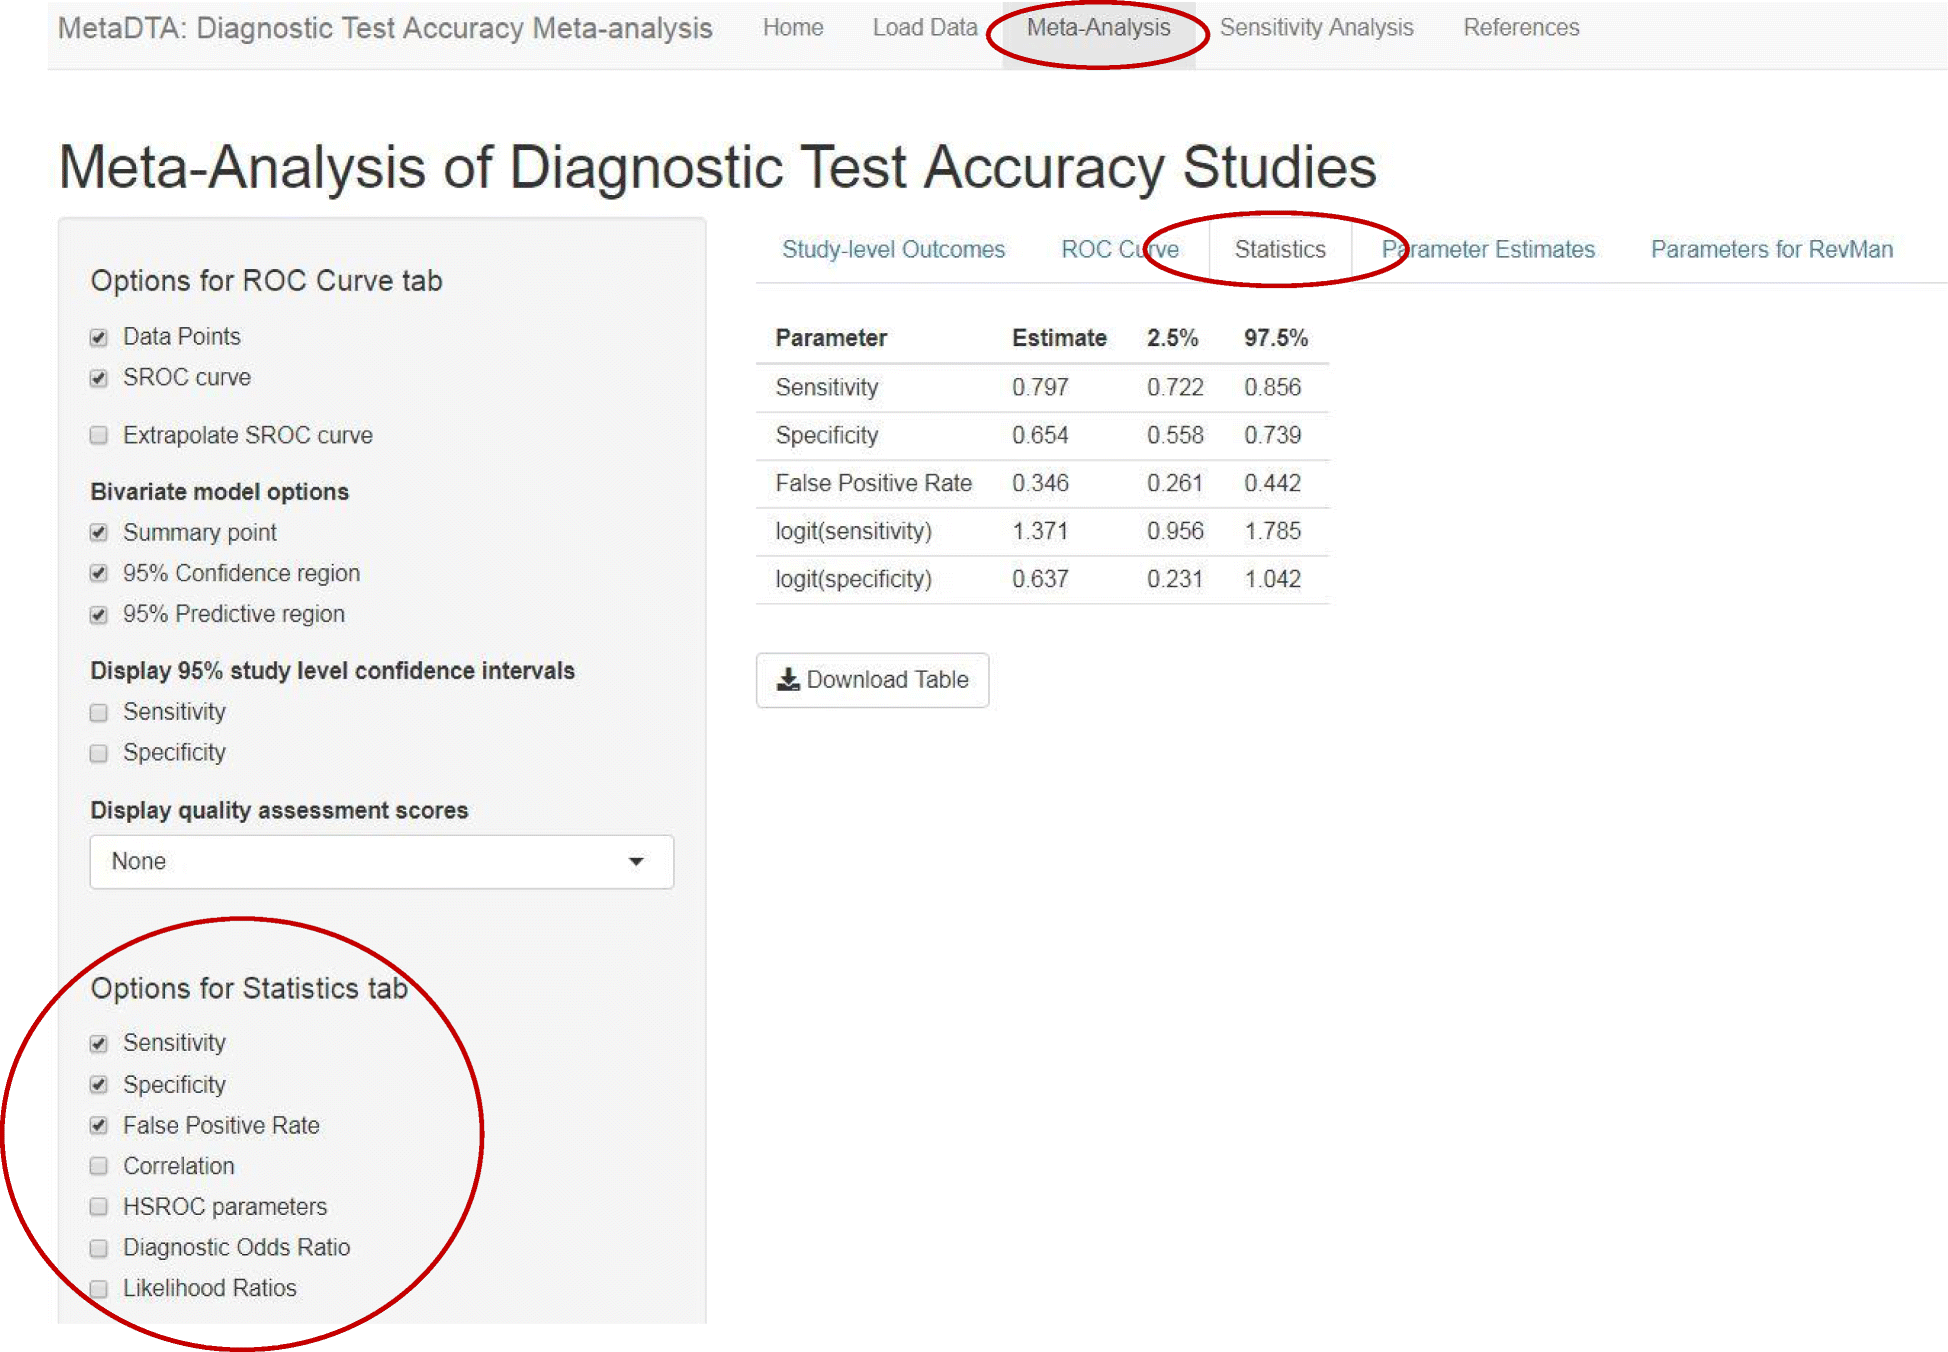Enable the Correlation statistics option
Viewport: 1948px width, 1352px height.
click(x=98, y=1166)
